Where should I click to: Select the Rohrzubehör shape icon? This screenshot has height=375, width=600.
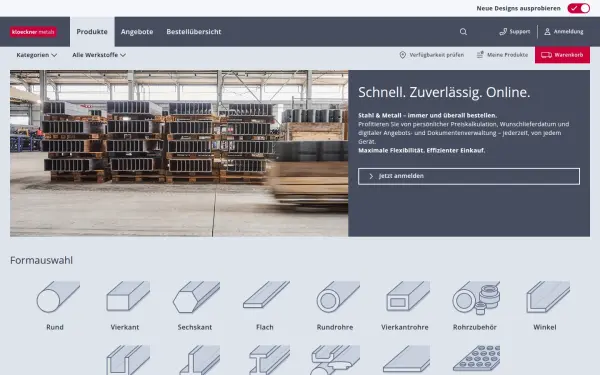[x=476, y=298]
